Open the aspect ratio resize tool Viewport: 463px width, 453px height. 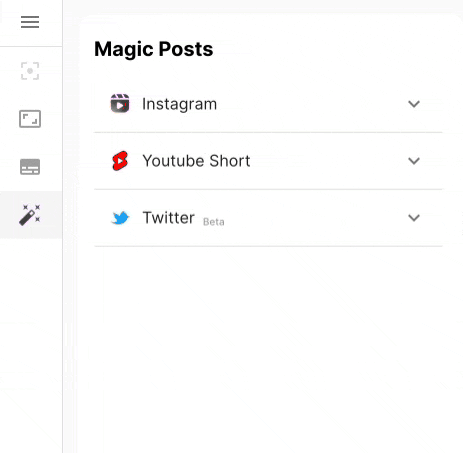click(30, 119)
